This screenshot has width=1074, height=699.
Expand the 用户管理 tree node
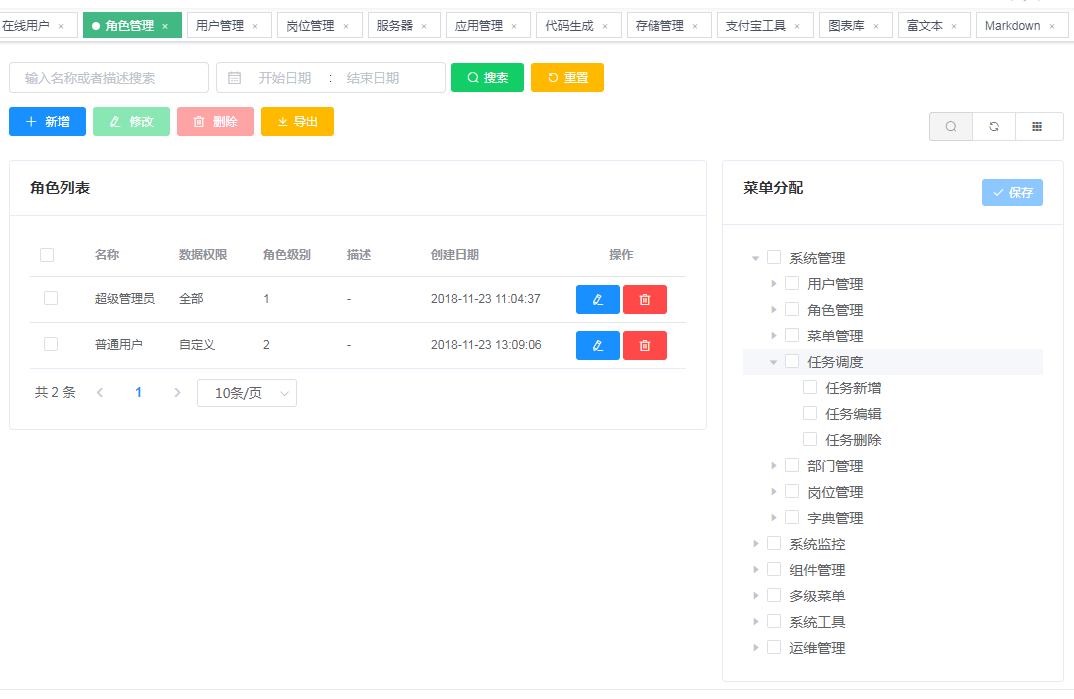click(773, 283)
